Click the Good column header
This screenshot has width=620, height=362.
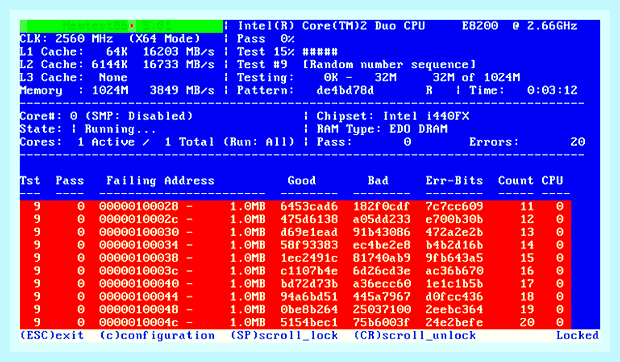[302, 181]
